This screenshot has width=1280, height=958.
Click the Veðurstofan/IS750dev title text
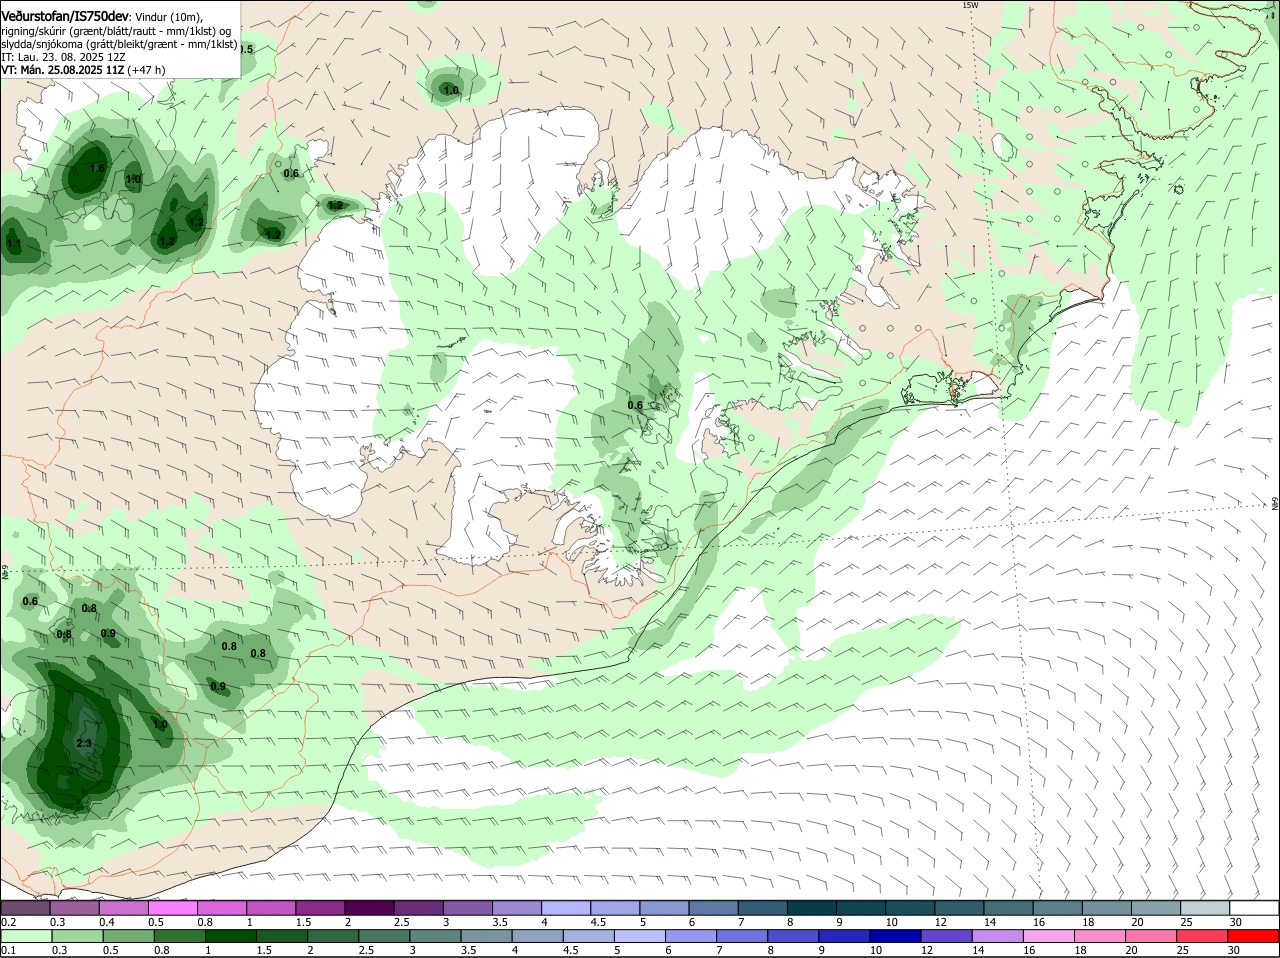[x=65, y=16]
